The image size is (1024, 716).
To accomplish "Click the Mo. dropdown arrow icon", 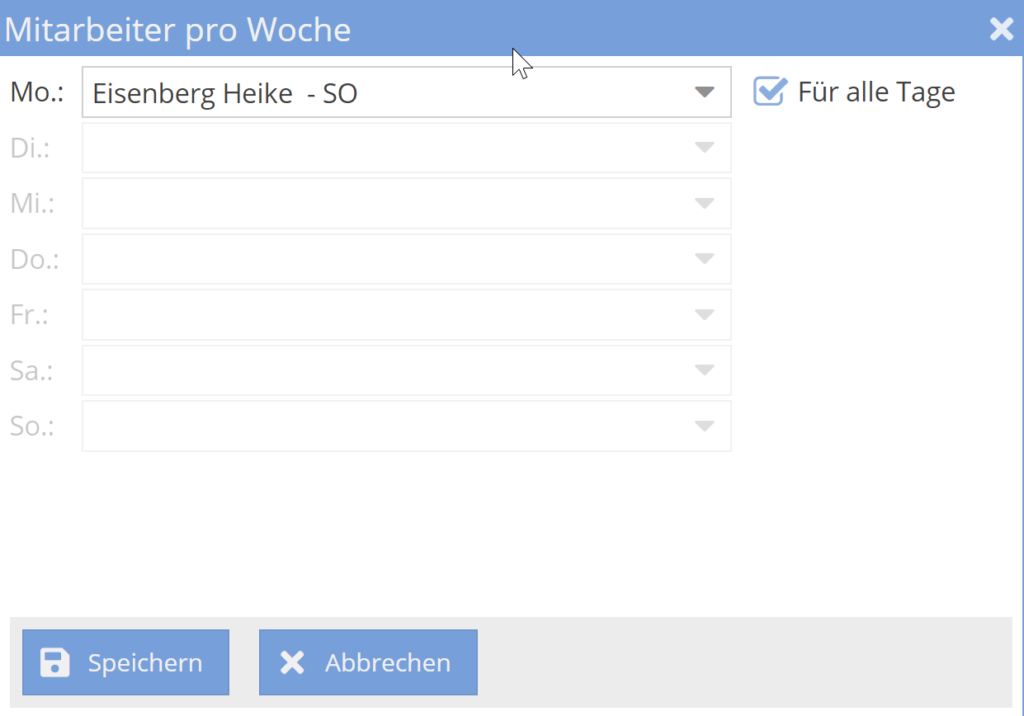I will [x=707, y=91].
